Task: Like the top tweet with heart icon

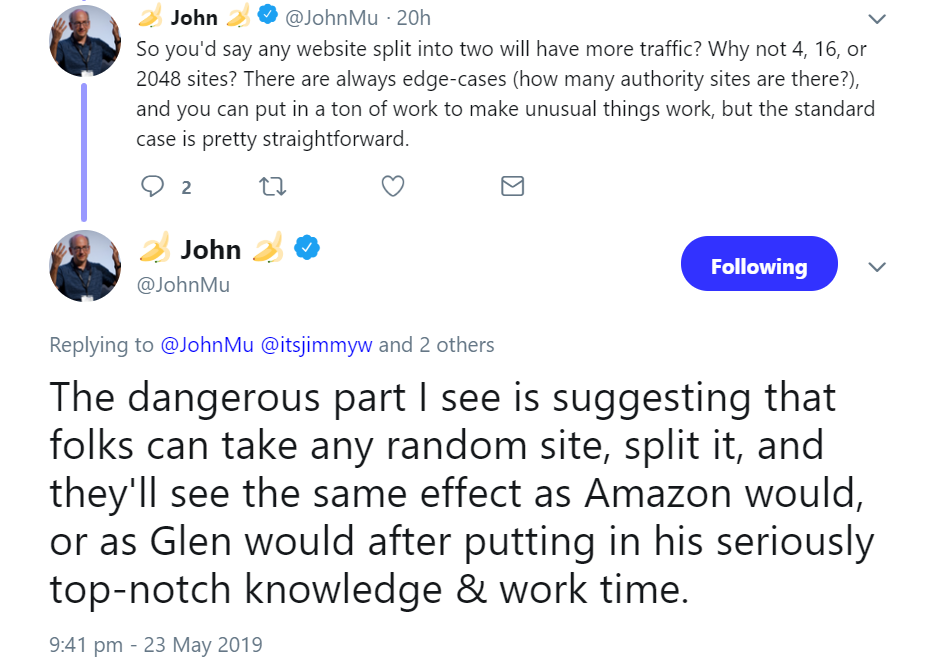Action: tap(393, 187)
